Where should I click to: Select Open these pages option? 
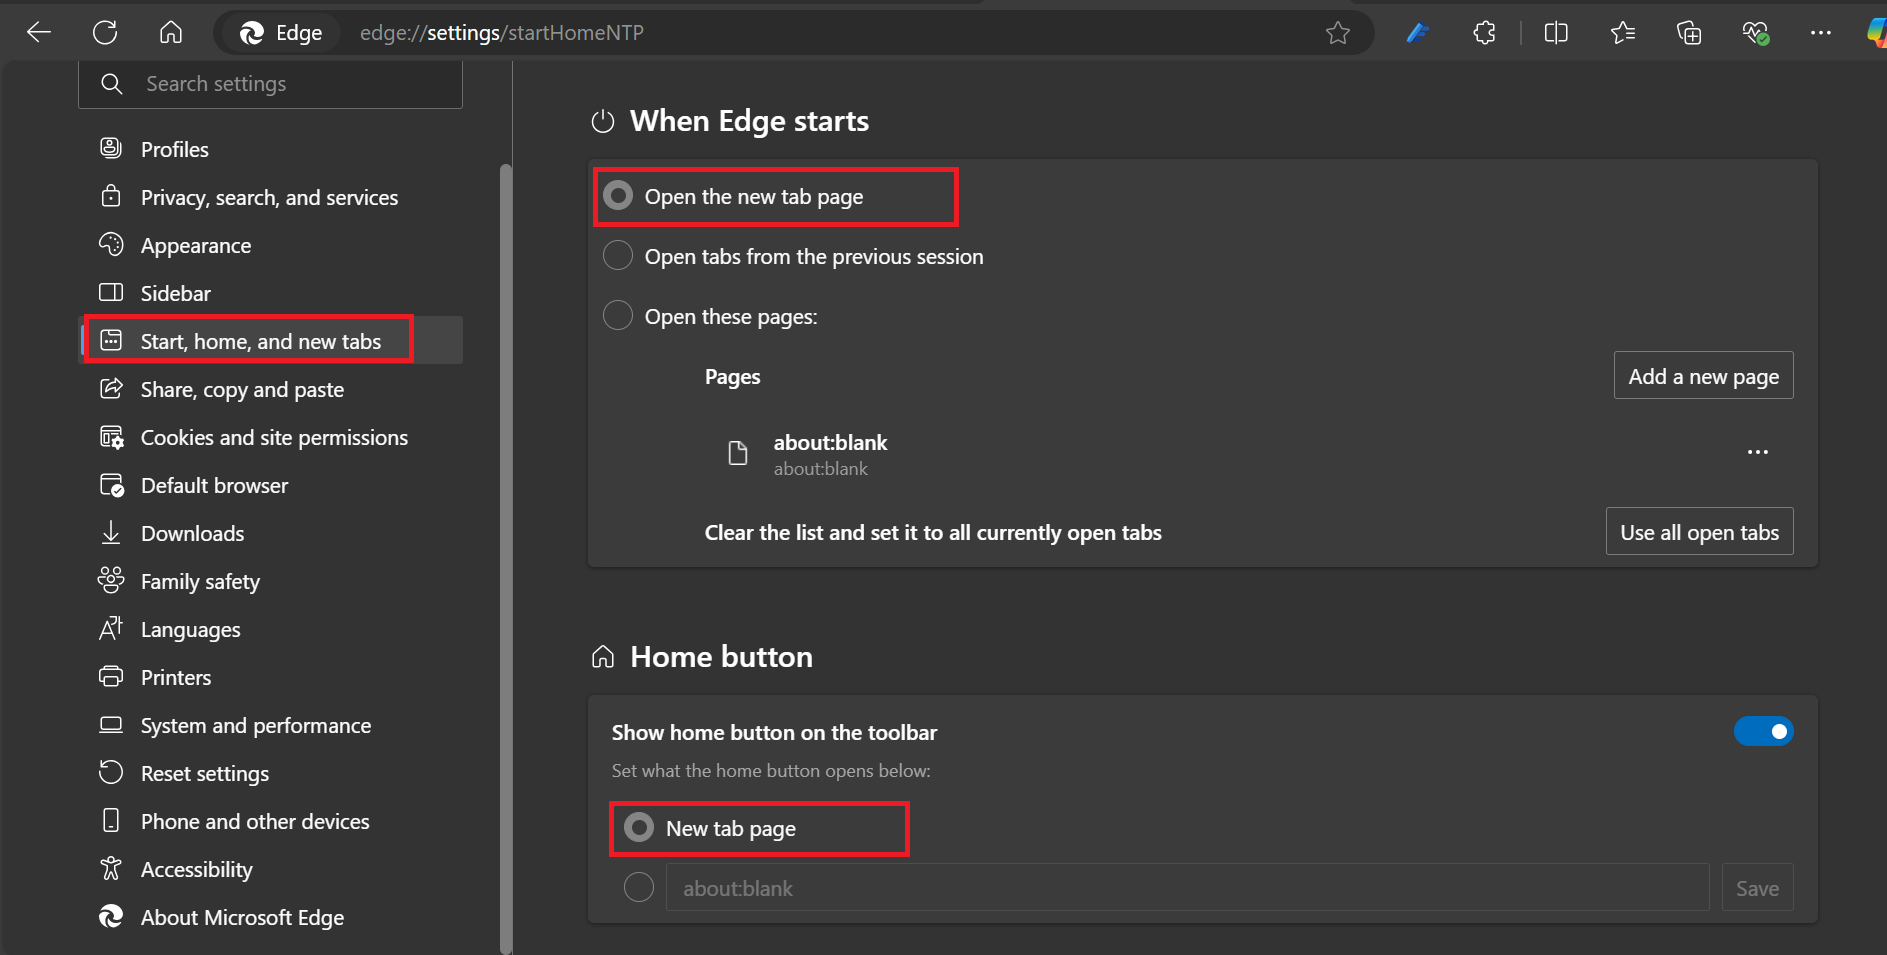pyautogui.click(x=618, y=316)
